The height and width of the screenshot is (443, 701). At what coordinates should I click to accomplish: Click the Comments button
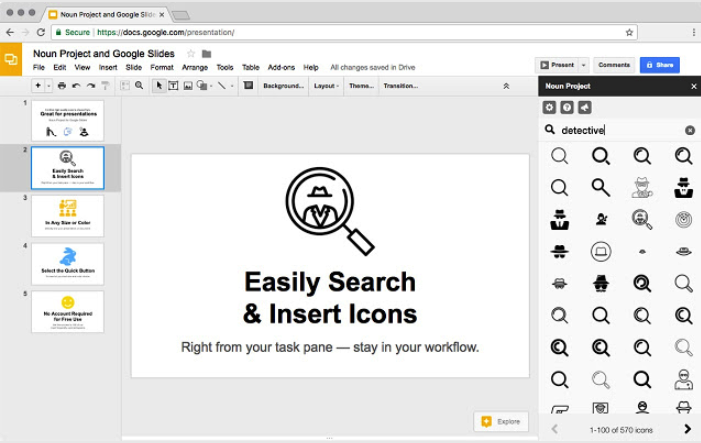614,65
